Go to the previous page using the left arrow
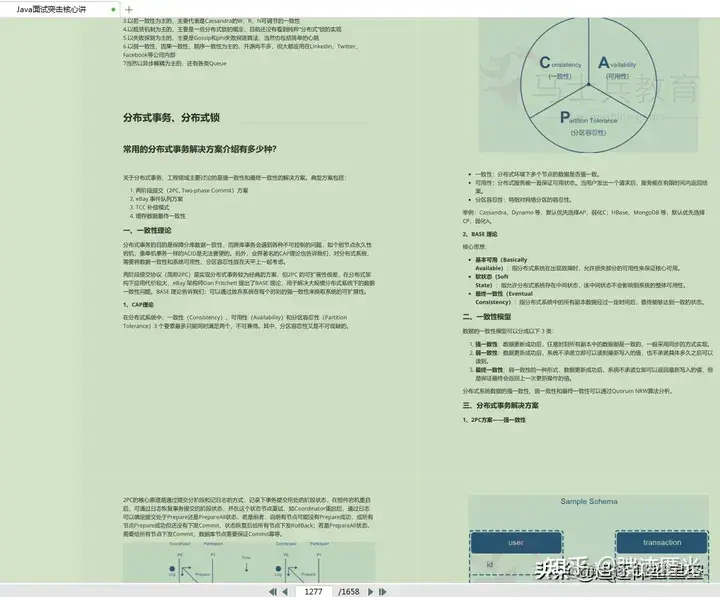The image size is (720, 597). [x=285, y=591]
